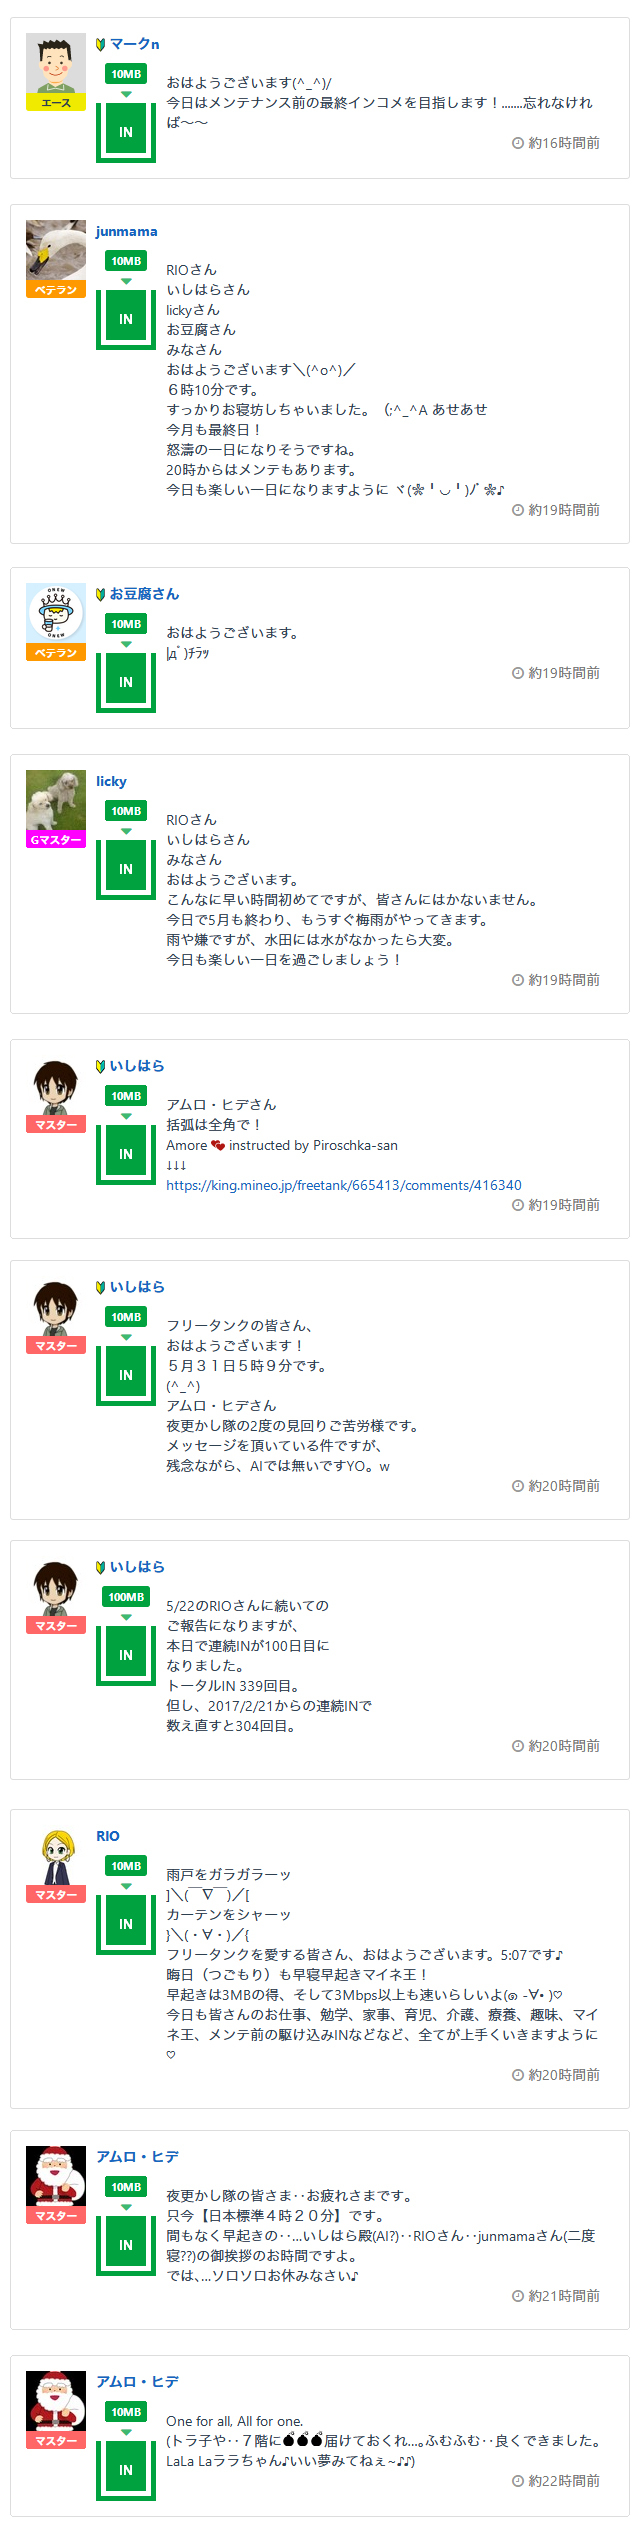Viewport: 640px width, 2525px height.
Task: Open the king.mineo.jp freetank comment link
Action: [343, 1185]
